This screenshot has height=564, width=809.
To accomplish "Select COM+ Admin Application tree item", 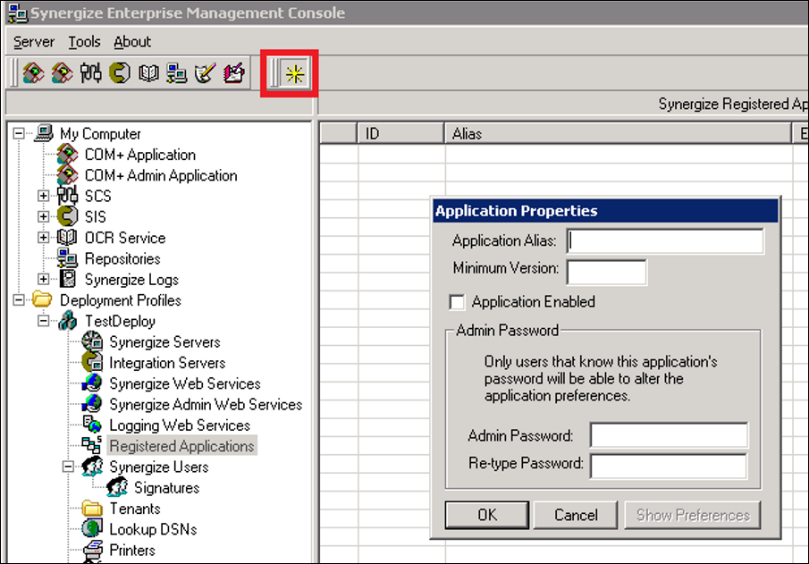I will [160, 175].
